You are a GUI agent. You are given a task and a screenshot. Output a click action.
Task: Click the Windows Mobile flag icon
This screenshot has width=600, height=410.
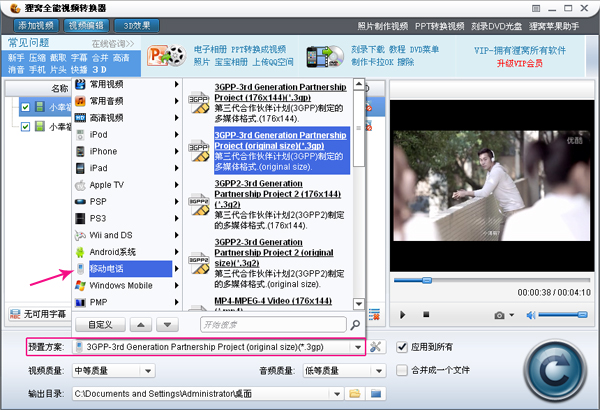(x=80, y=286)
